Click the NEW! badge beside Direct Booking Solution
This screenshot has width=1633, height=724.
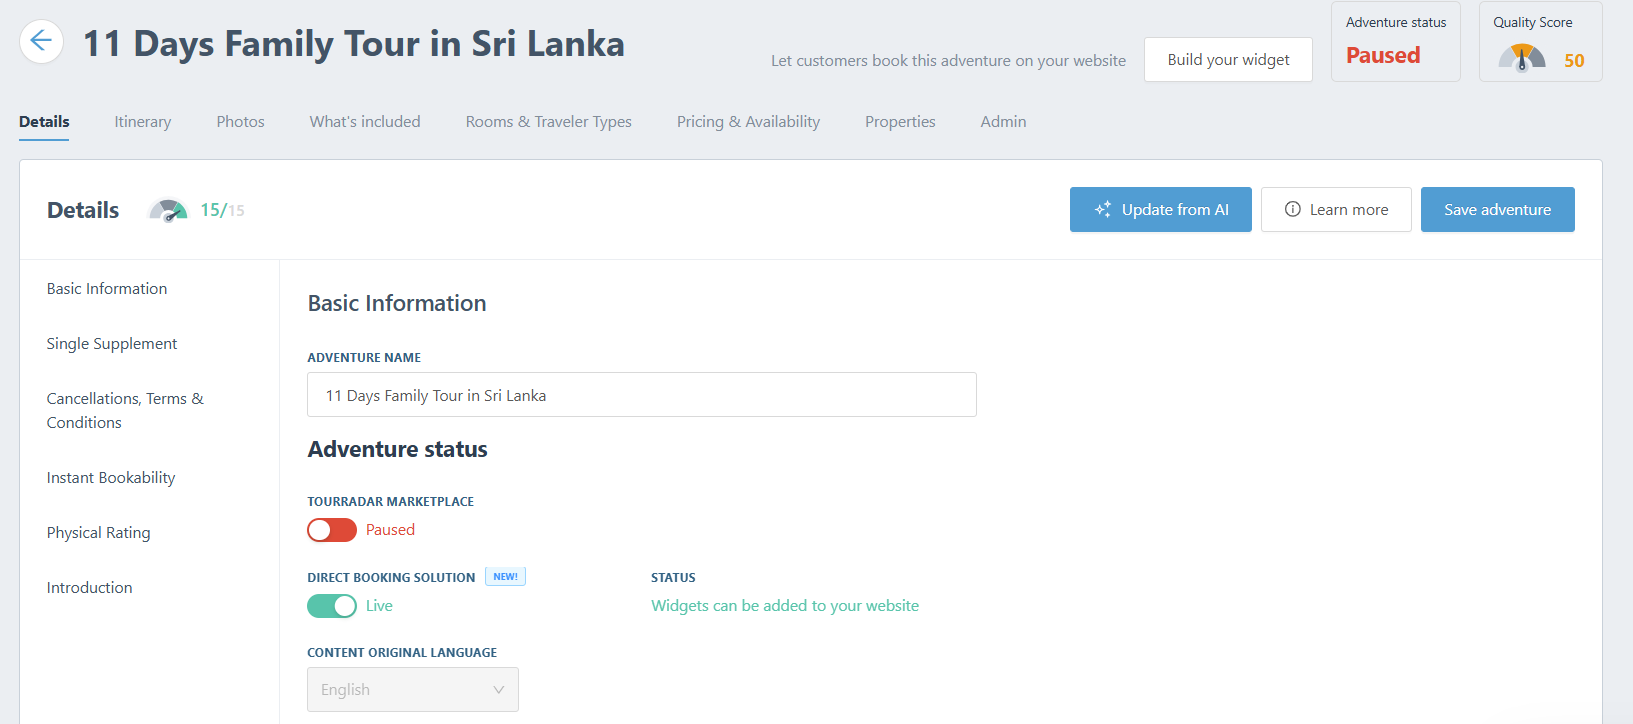(505, 577)
